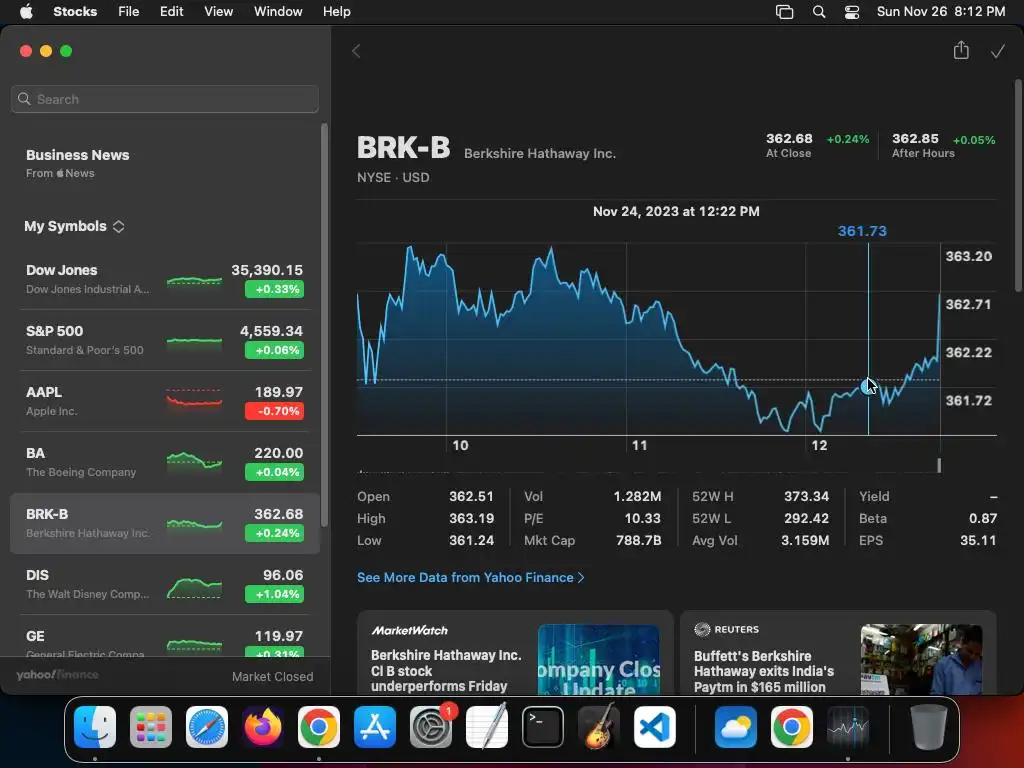Open Terminal from the Dock
The width and height of the screenshot is (1024, 768).
click(x=543, y=727)
